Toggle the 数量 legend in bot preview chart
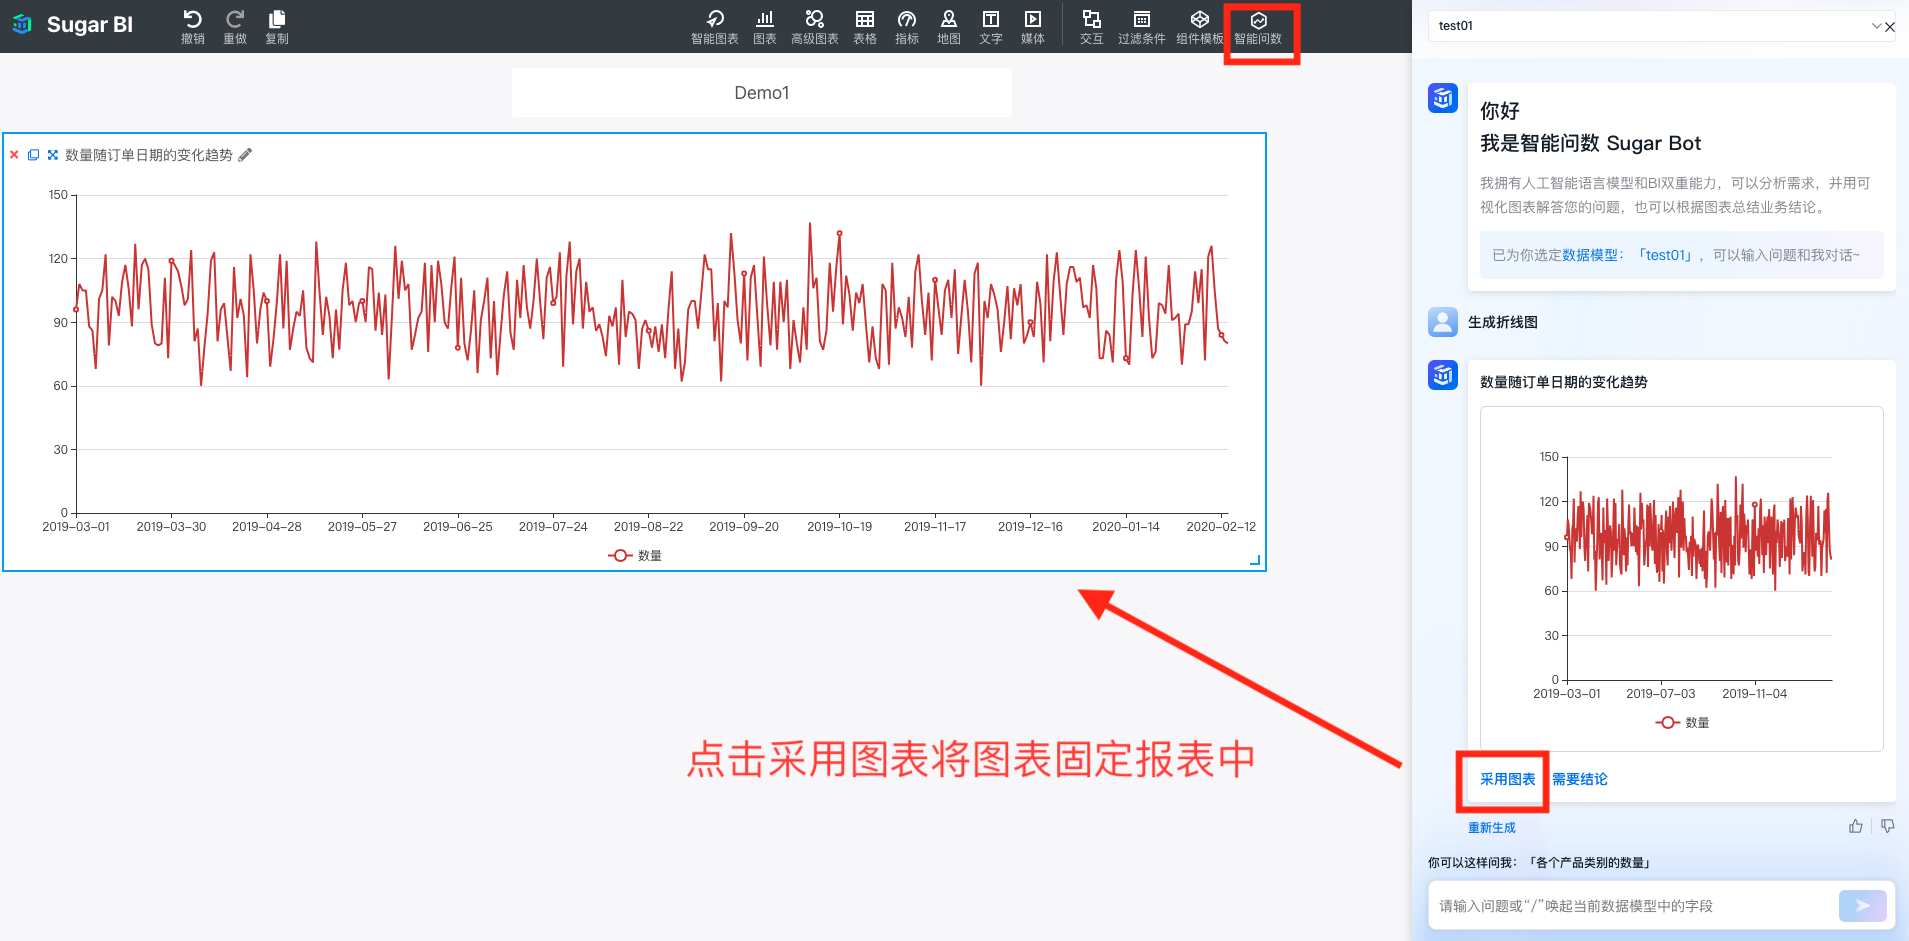 pos(1682,723)
